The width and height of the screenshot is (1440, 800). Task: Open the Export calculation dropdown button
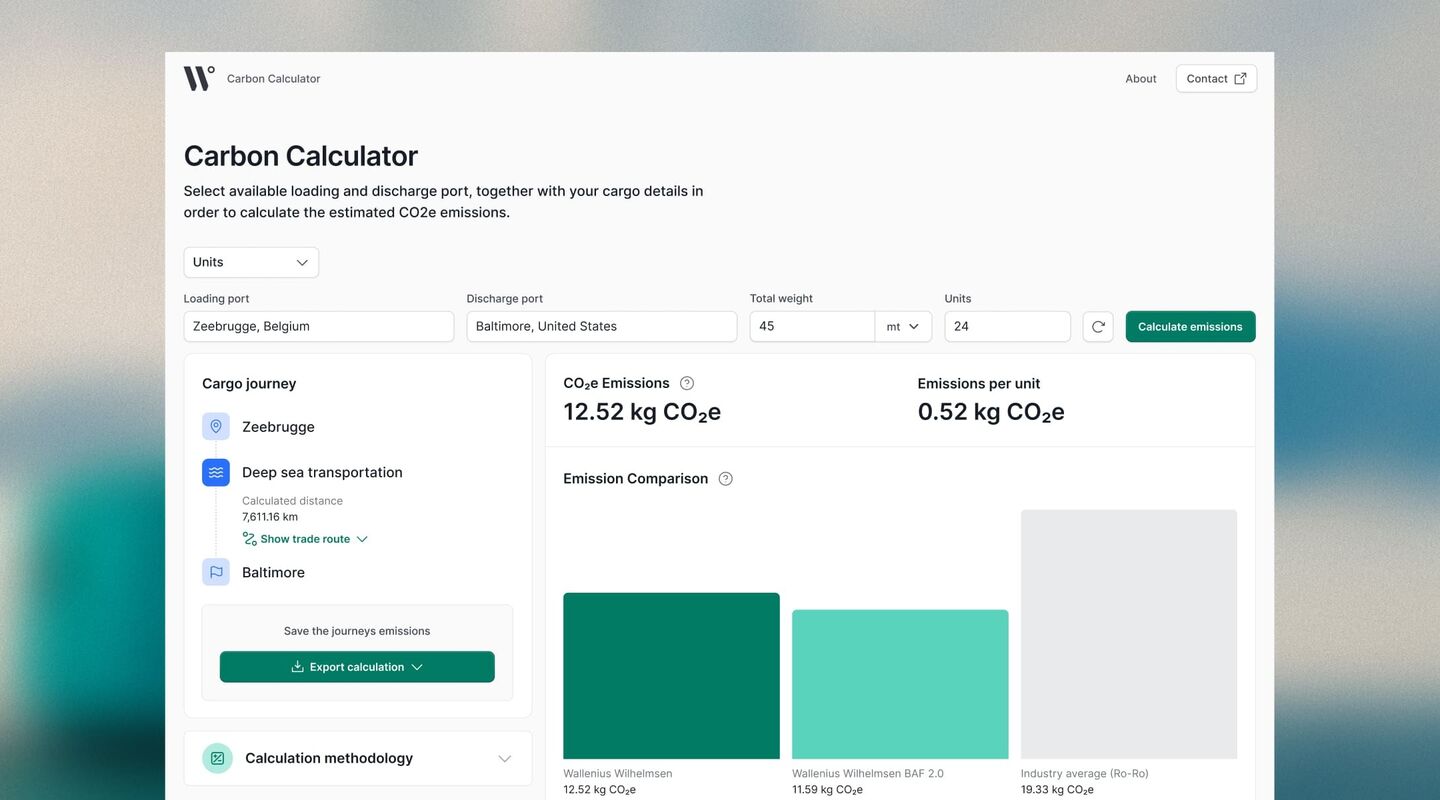[x=357, y=667]
